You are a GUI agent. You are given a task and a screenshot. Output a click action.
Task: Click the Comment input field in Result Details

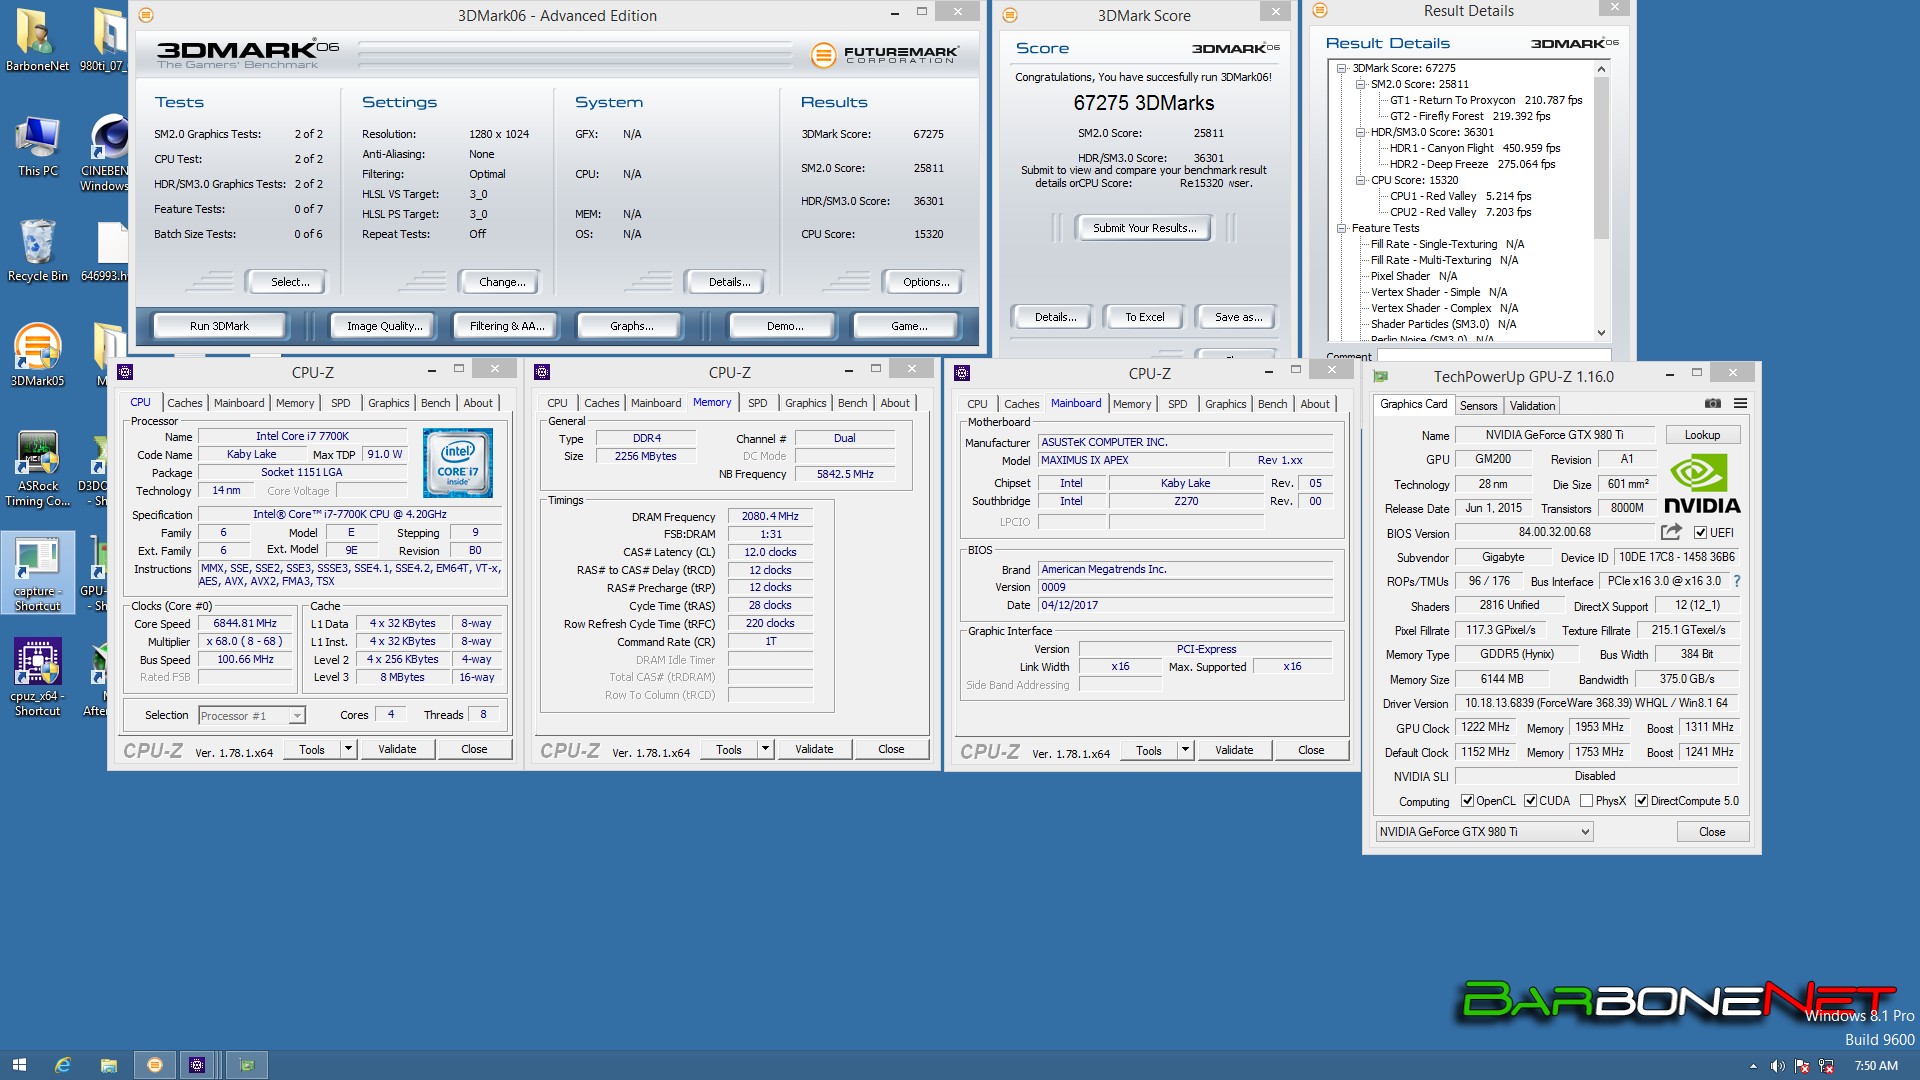point(1494,355)
